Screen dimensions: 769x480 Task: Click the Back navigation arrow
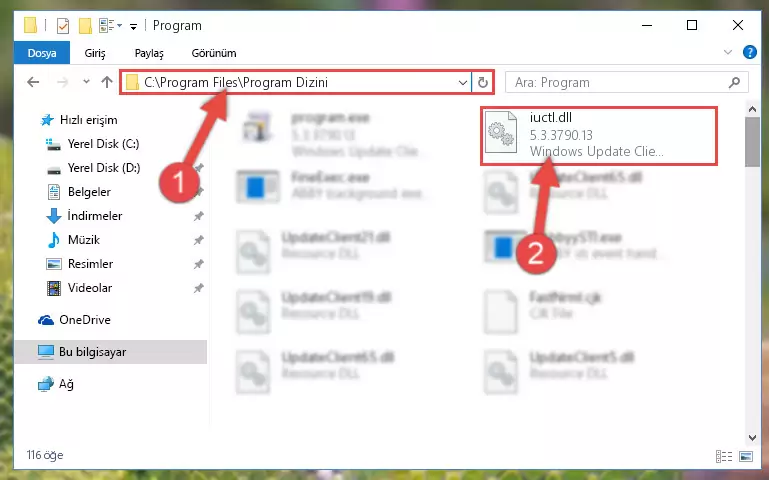click(x=33, y=82)
